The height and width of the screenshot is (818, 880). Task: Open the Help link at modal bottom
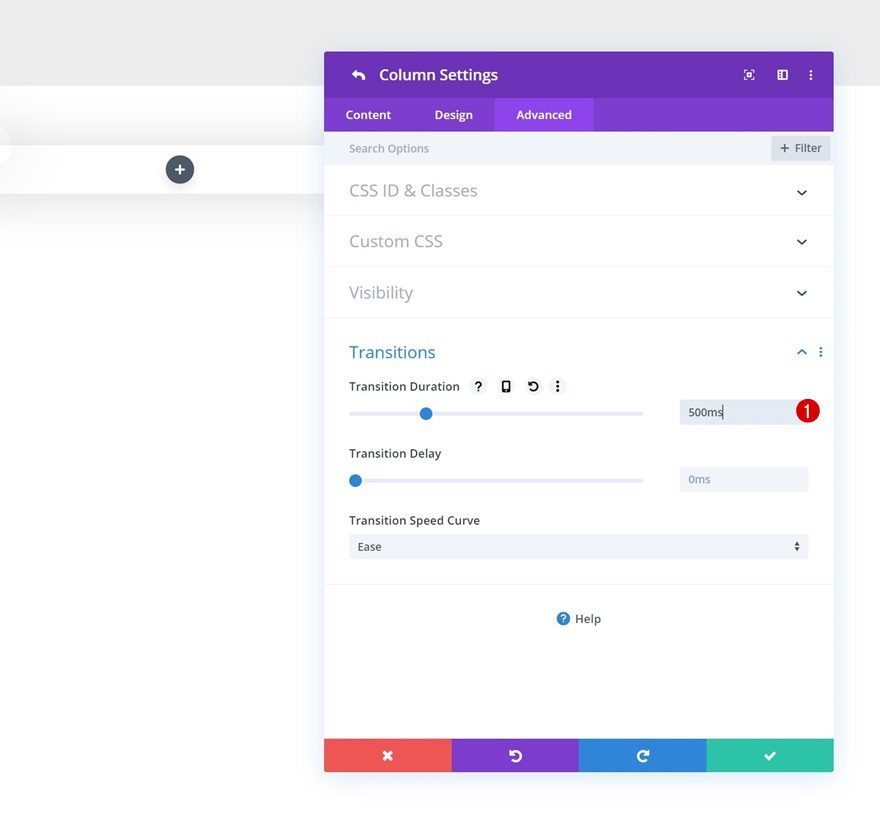pyautogui.click(x=578, y=618)
